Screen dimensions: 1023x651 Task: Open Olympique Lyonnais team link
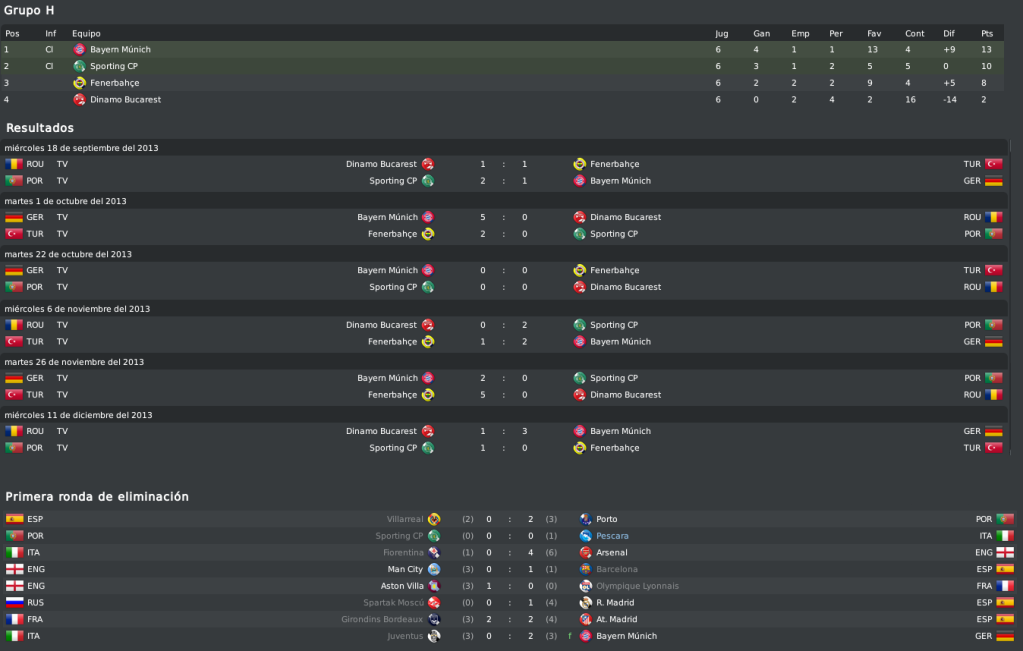[x=637, y=586]
